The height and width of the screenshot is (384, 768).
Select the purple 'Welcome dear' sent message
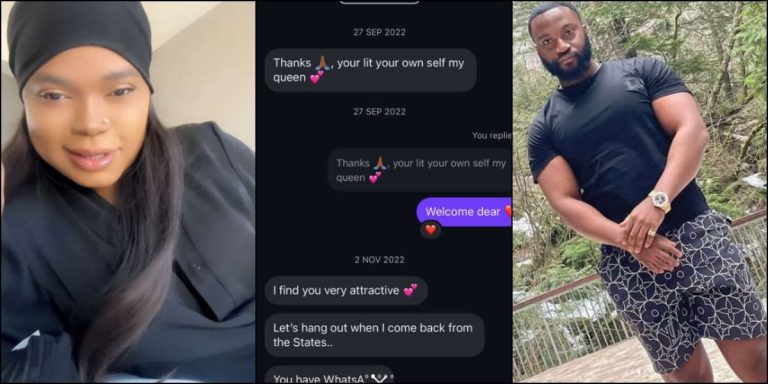click(464, 211)
